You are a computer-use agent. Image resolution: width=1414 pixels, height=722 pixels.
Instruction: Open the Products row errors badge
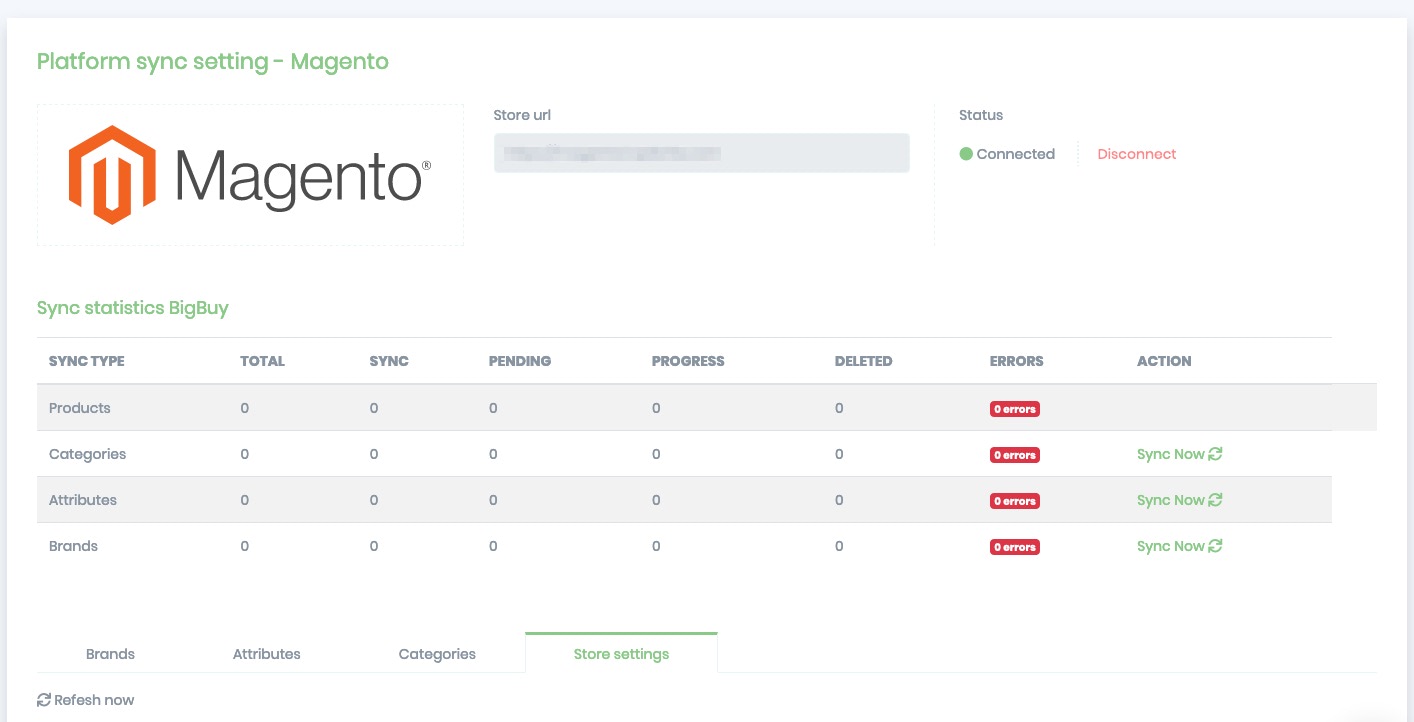pos(1014,409)
